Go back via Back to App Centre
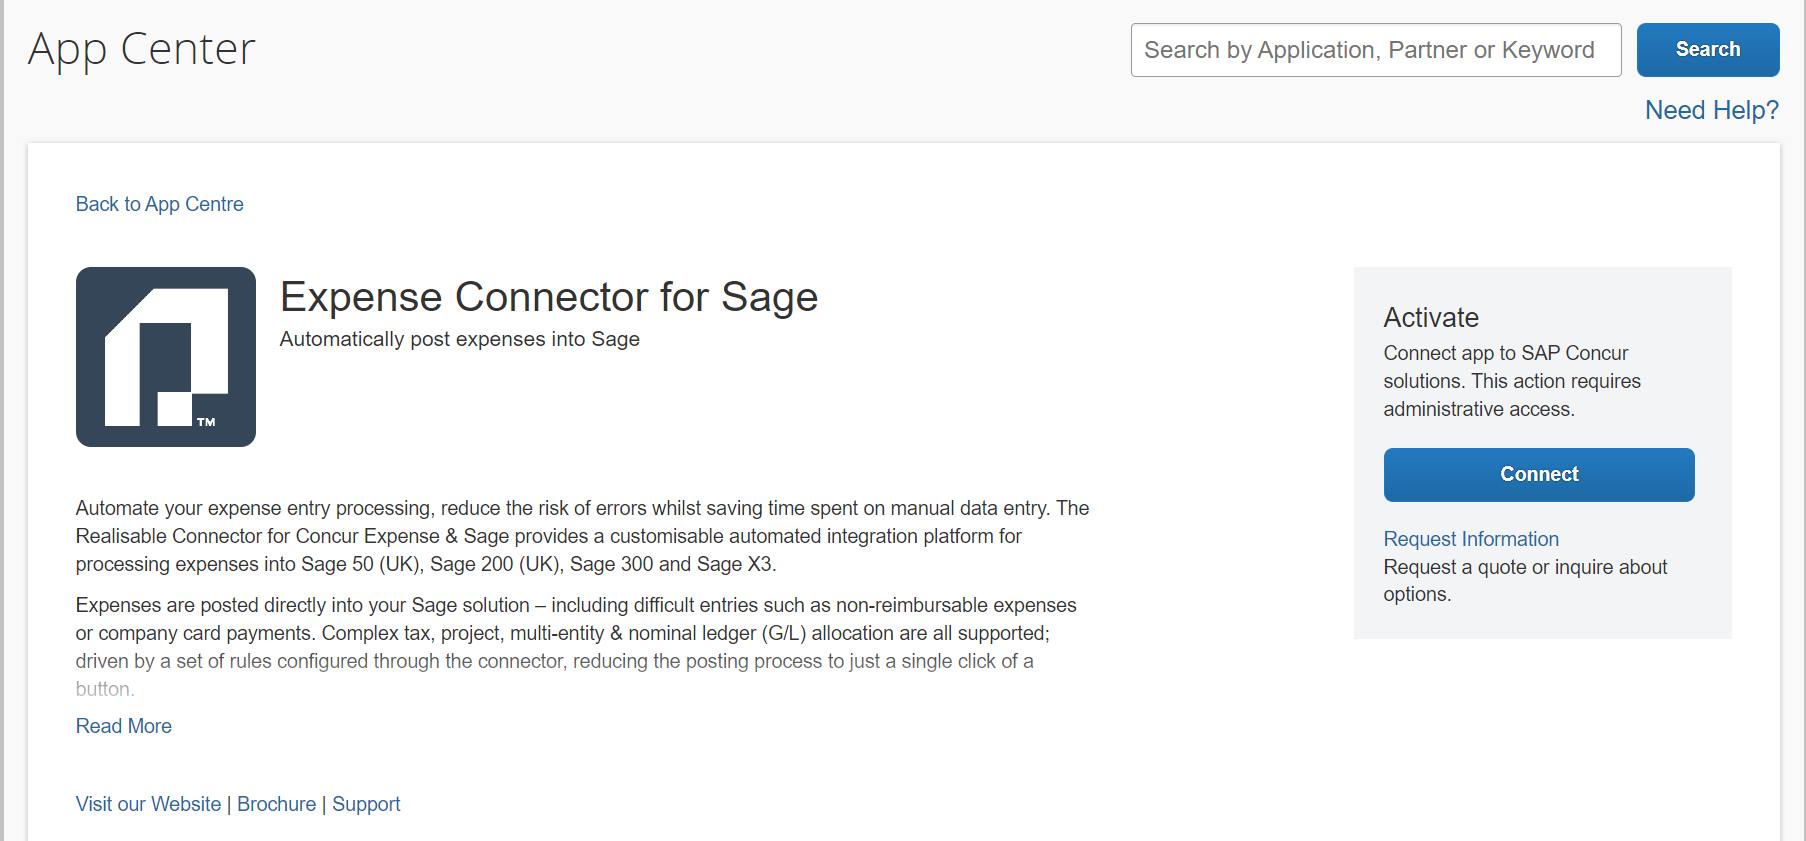The height and width of the screenshot is (841, 1806). pyautogui.click(x=160, y=204)
